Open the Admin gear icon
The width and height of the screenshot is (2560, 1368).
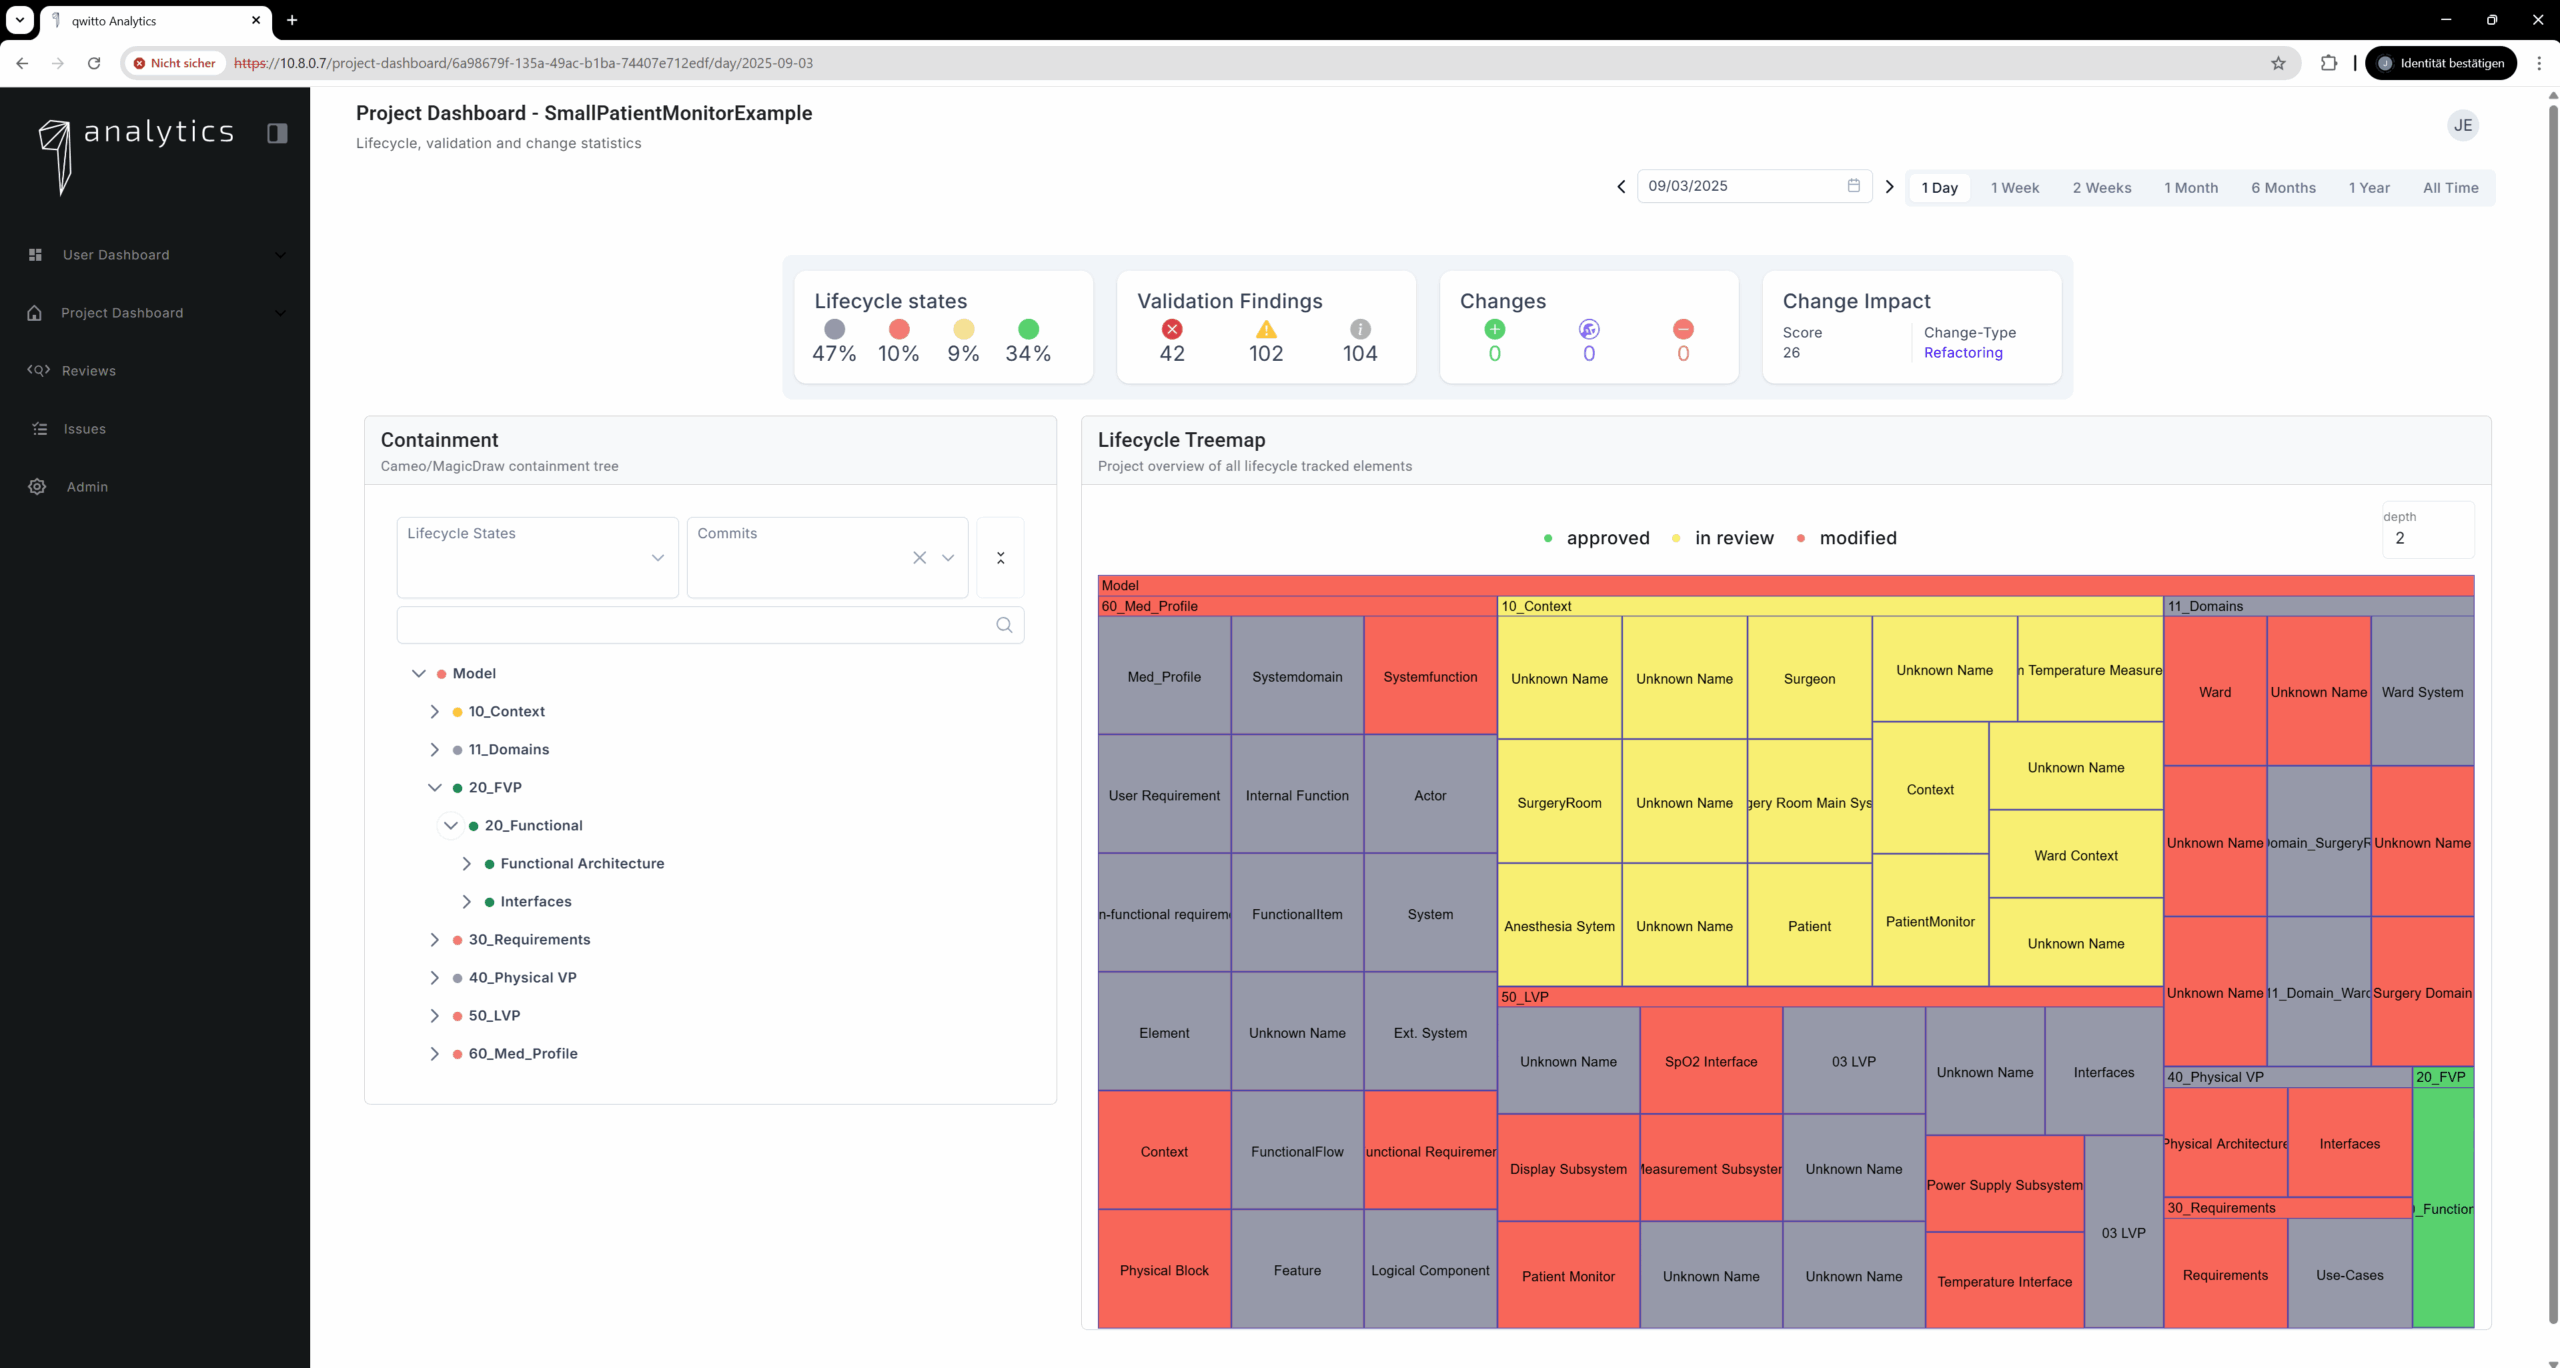[37, 487]
